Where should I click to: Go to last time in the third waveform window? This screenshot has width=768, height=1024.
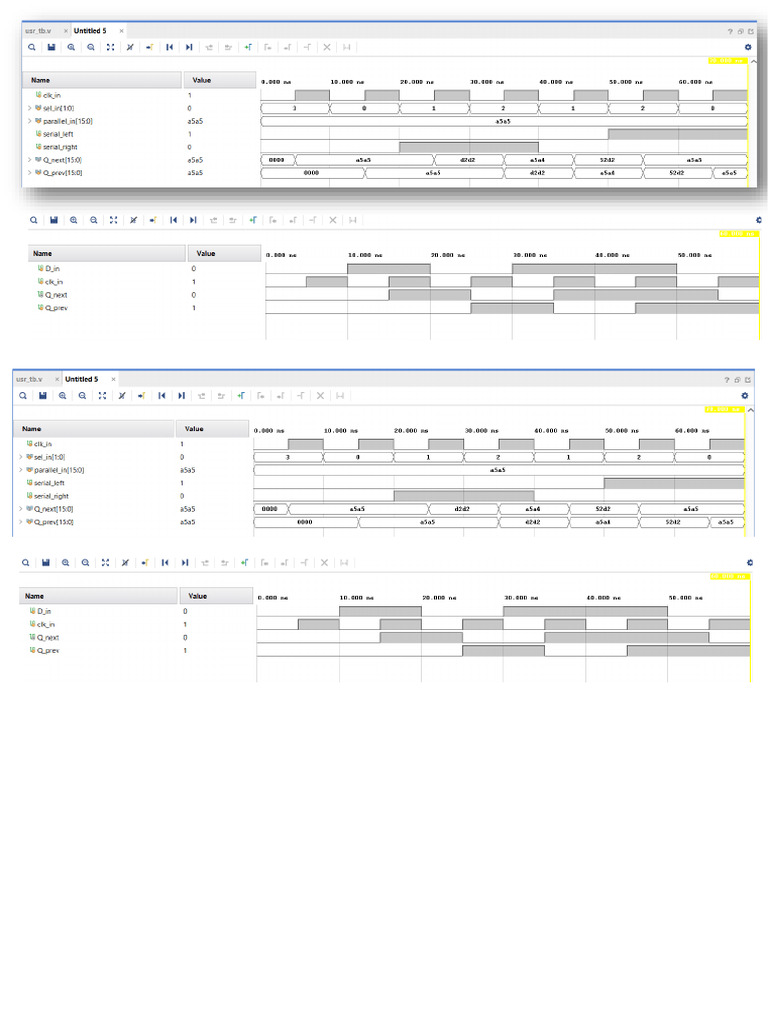[182, 396]
